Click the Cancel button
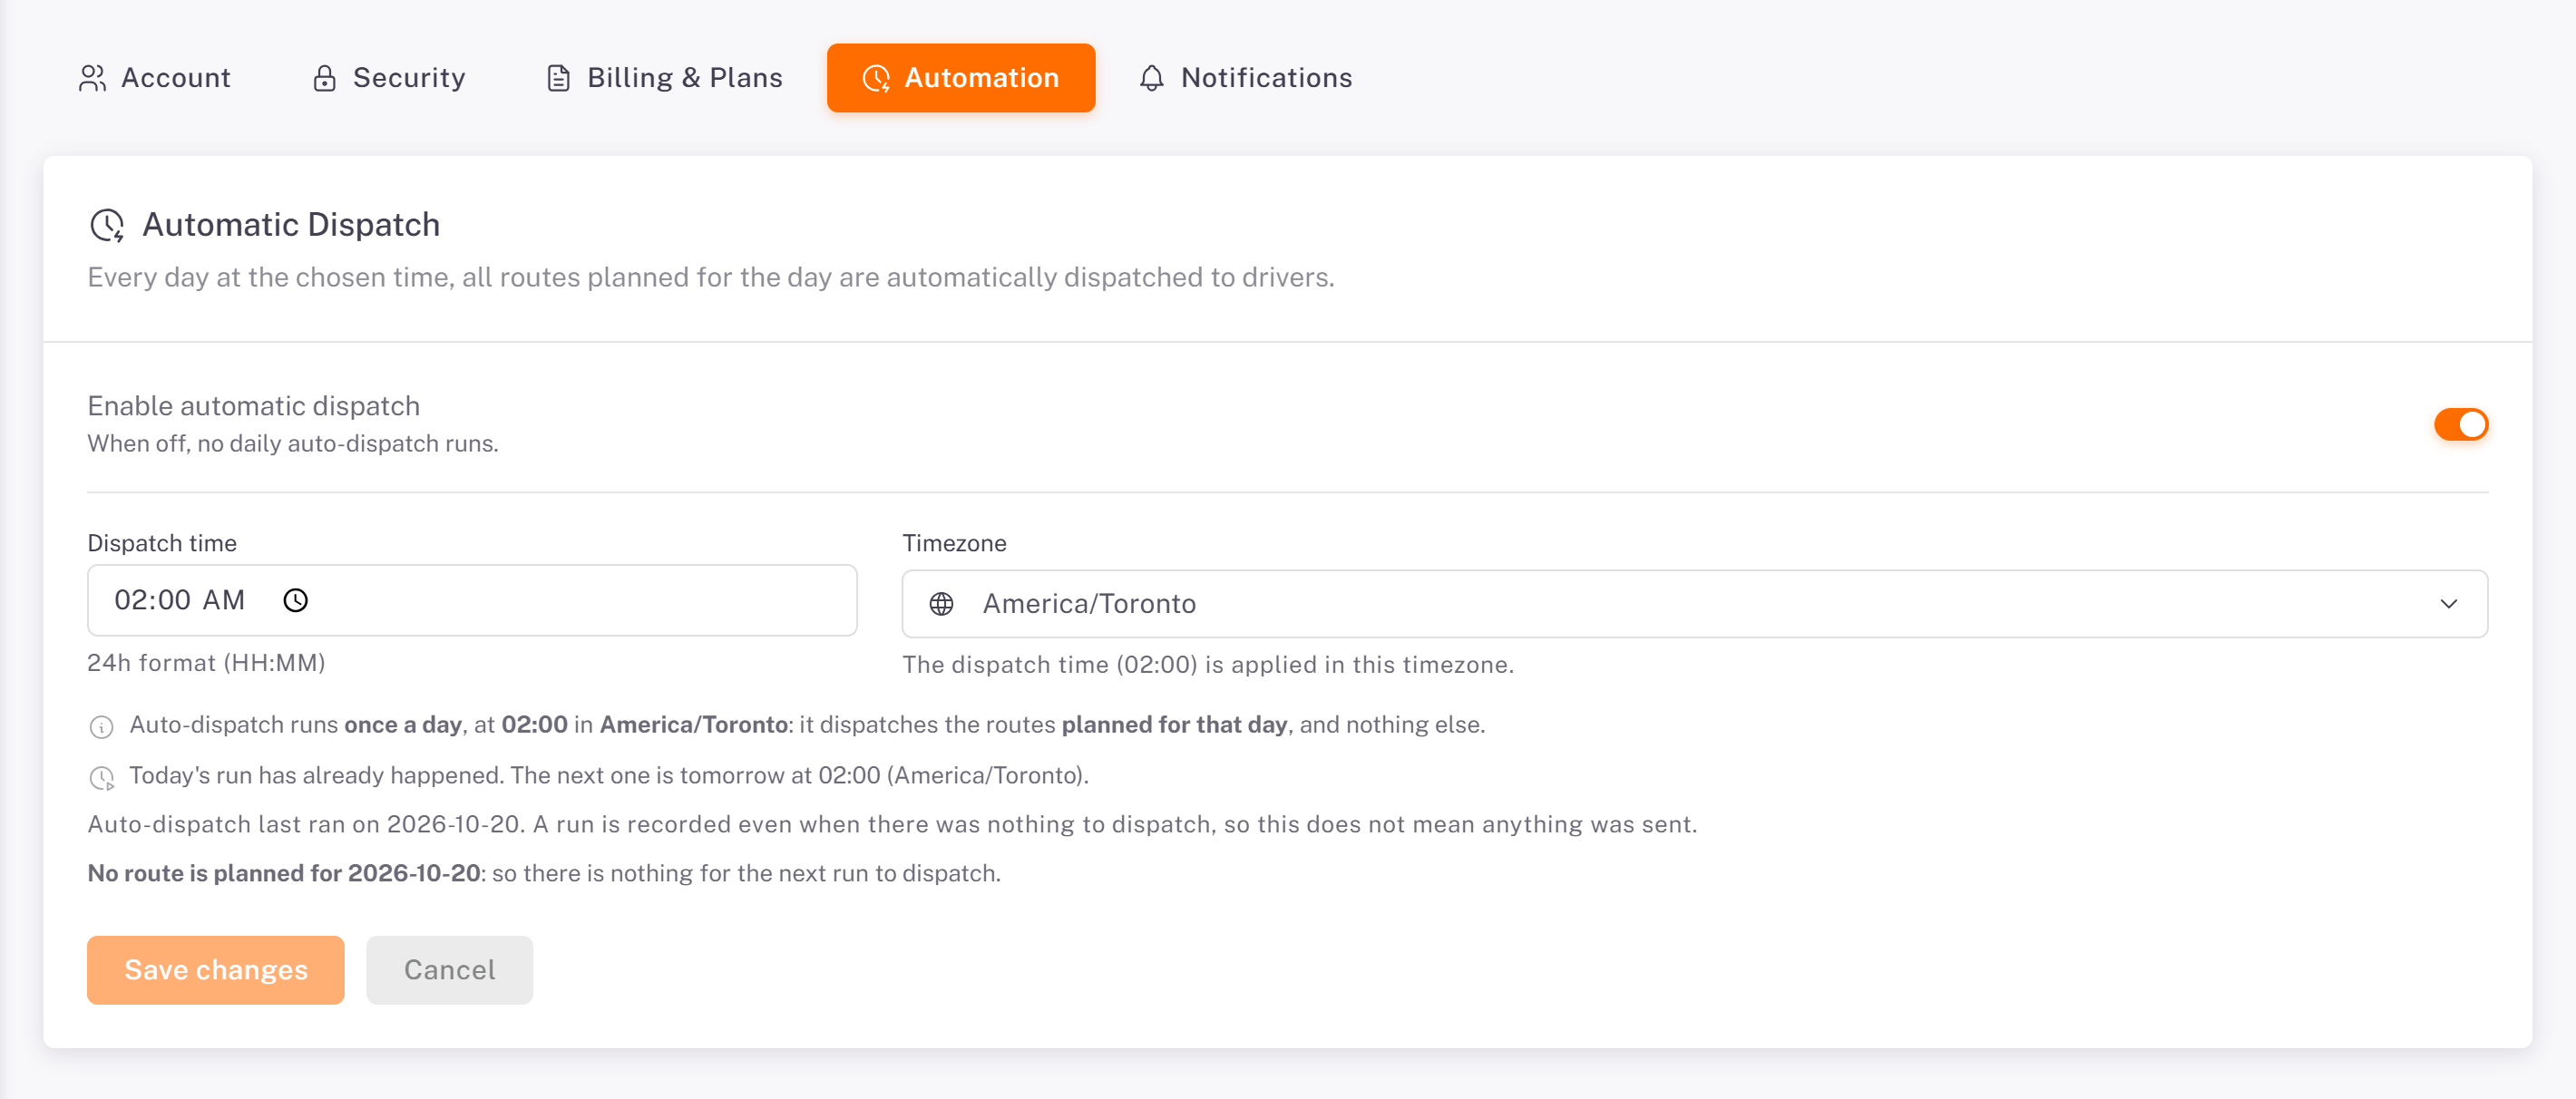 click(x=449, y=970)
